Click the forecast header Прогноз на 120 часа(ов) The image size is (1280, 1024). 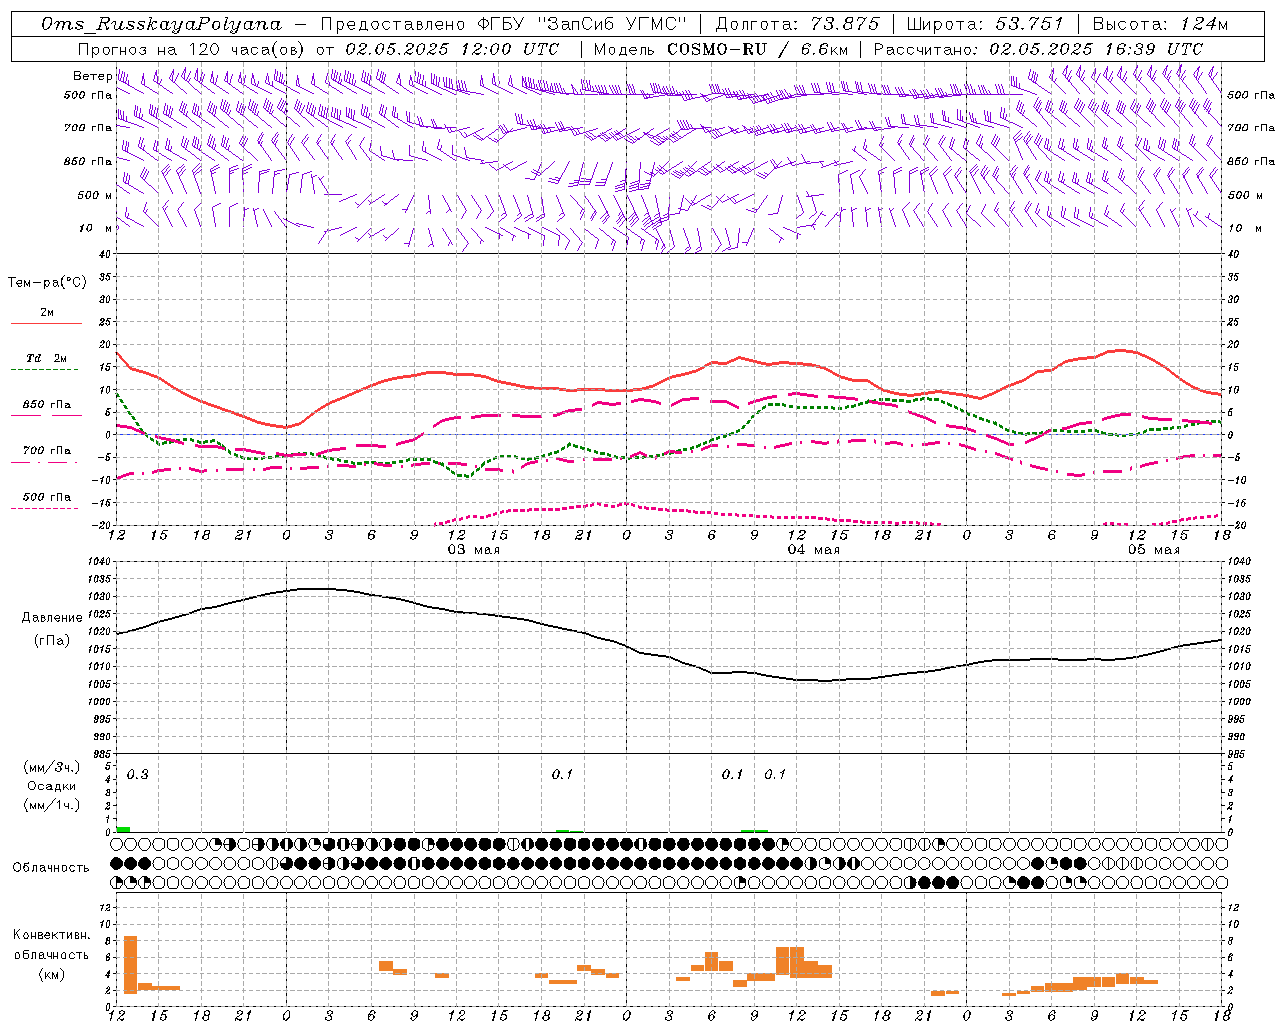[x=192, y=49]
